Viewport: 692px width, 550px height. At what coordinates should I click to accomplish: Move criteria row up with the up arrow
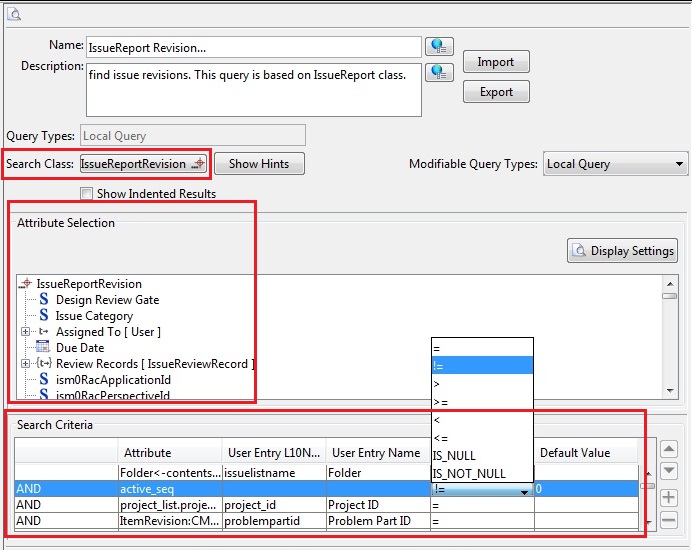pyautogui.click(x=669, y=450)
